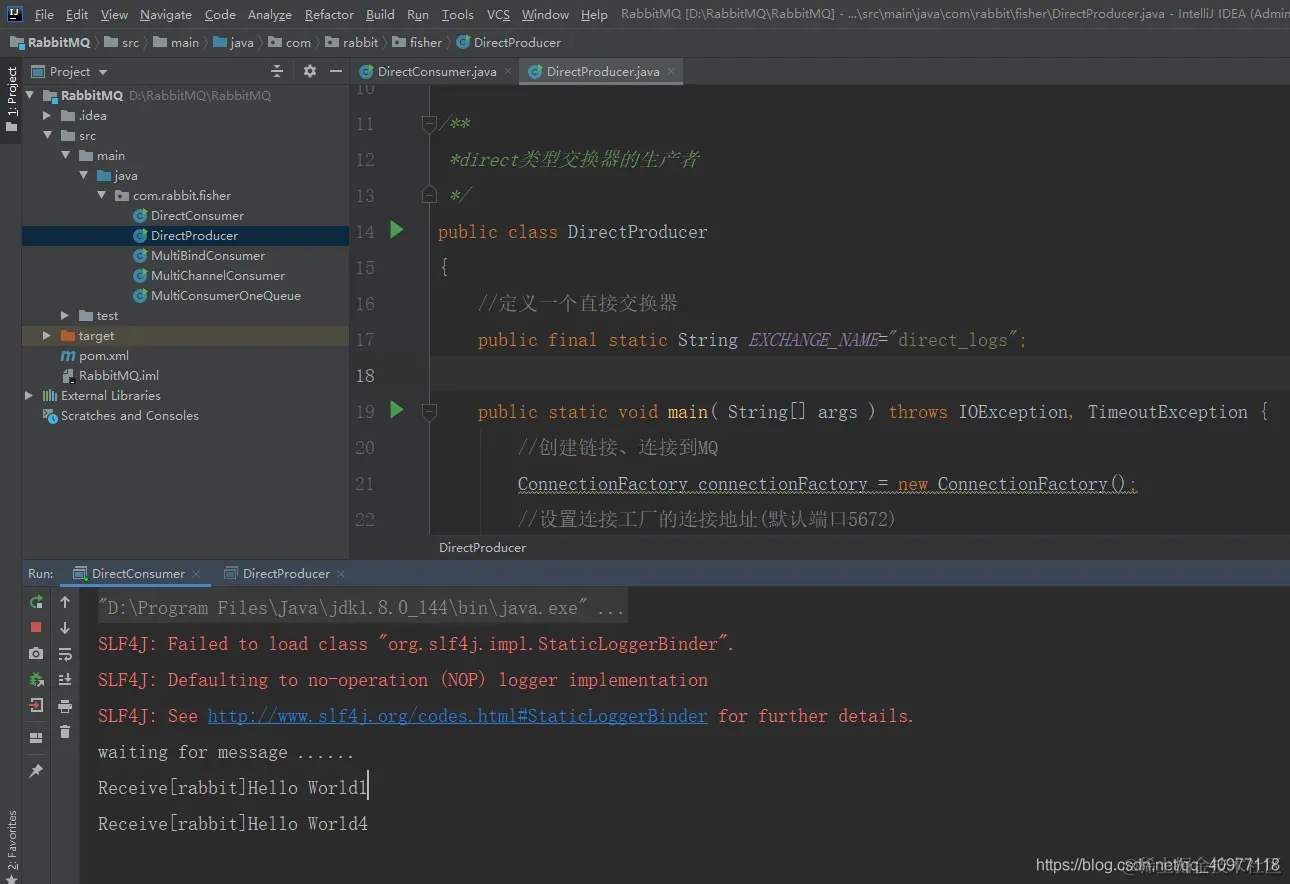The height and width of the screenshot is (884, 1290).
Task: Fold the main method at line 19
Action: [x=429, y=411]
